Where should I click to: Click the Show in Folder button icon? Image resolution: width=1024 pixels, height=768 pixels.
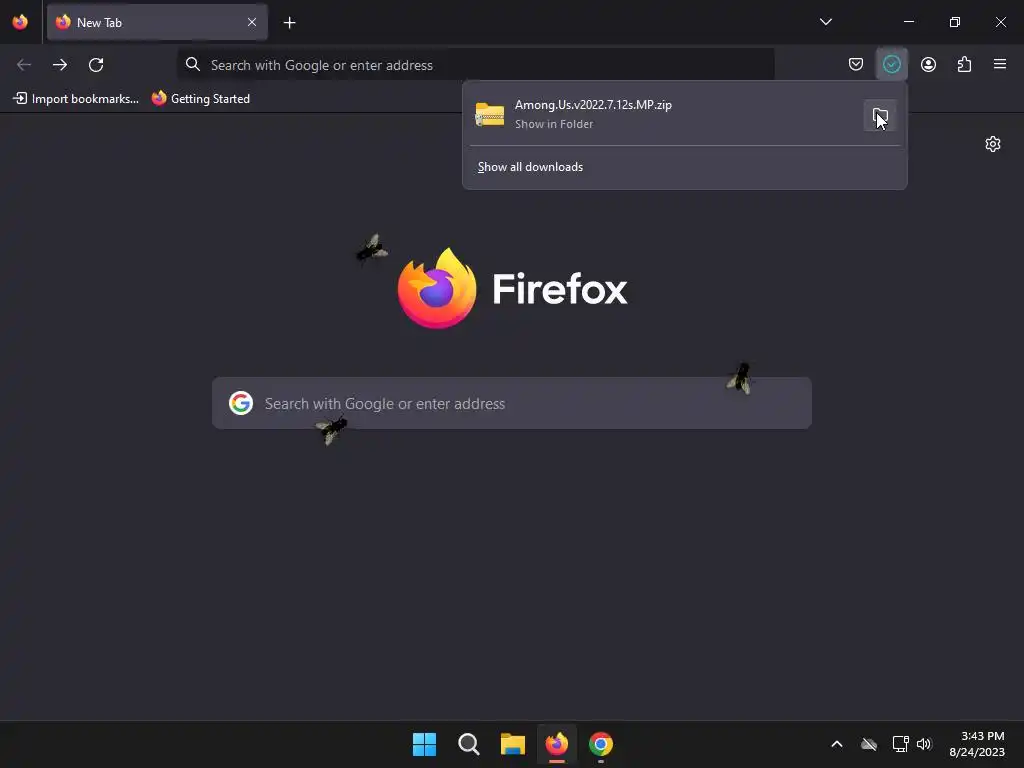coord(880,116)
